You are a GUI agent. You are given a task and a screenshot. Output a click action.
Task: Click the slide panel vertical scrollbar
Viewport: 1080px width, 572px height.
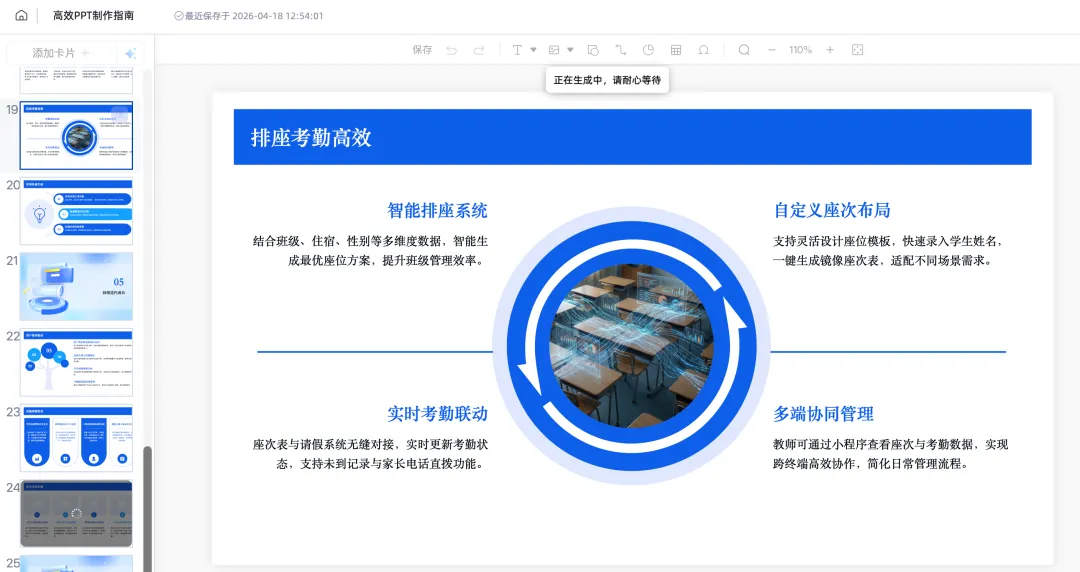click(x=147, y=509)
